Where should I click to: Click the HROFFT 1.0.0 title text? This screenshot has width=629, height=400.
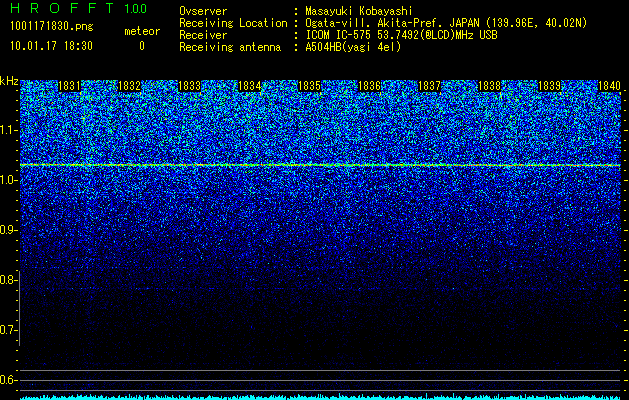coord(78,8)
